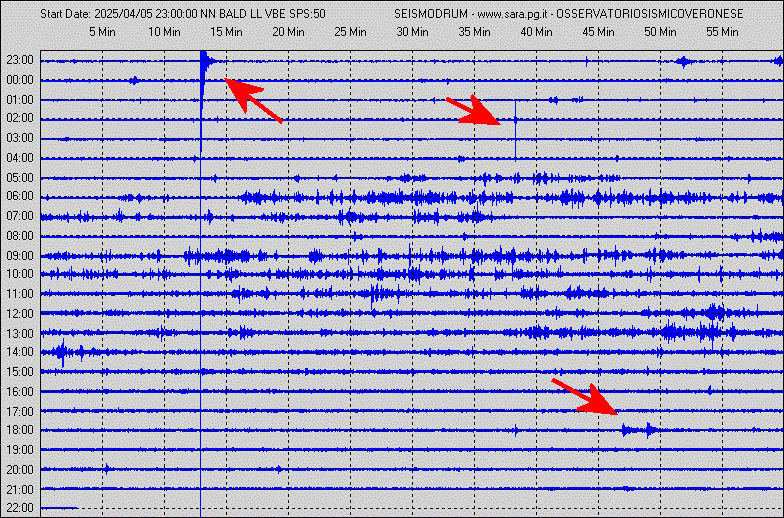784x518 pixels.
Task: Click the 03:00 hour row label
Action: pos(20,138)
